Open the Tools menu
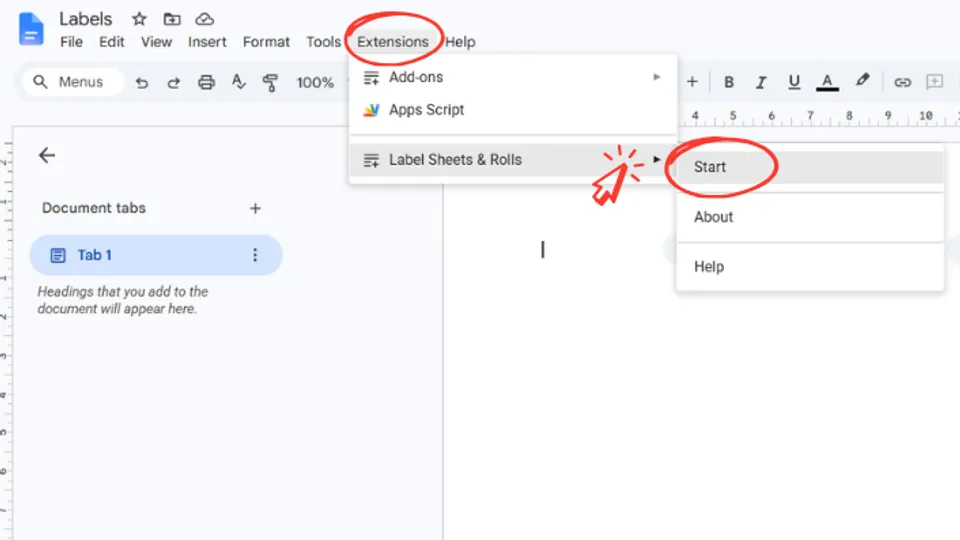The image size is (960, 540). pos(323,42)
